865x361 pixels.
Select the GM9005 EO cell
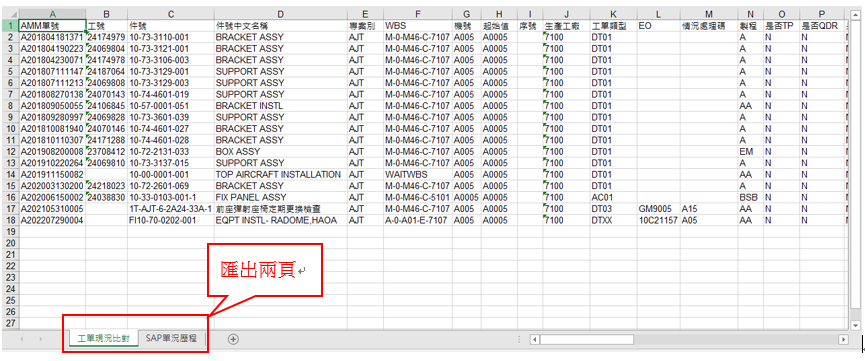658,209
